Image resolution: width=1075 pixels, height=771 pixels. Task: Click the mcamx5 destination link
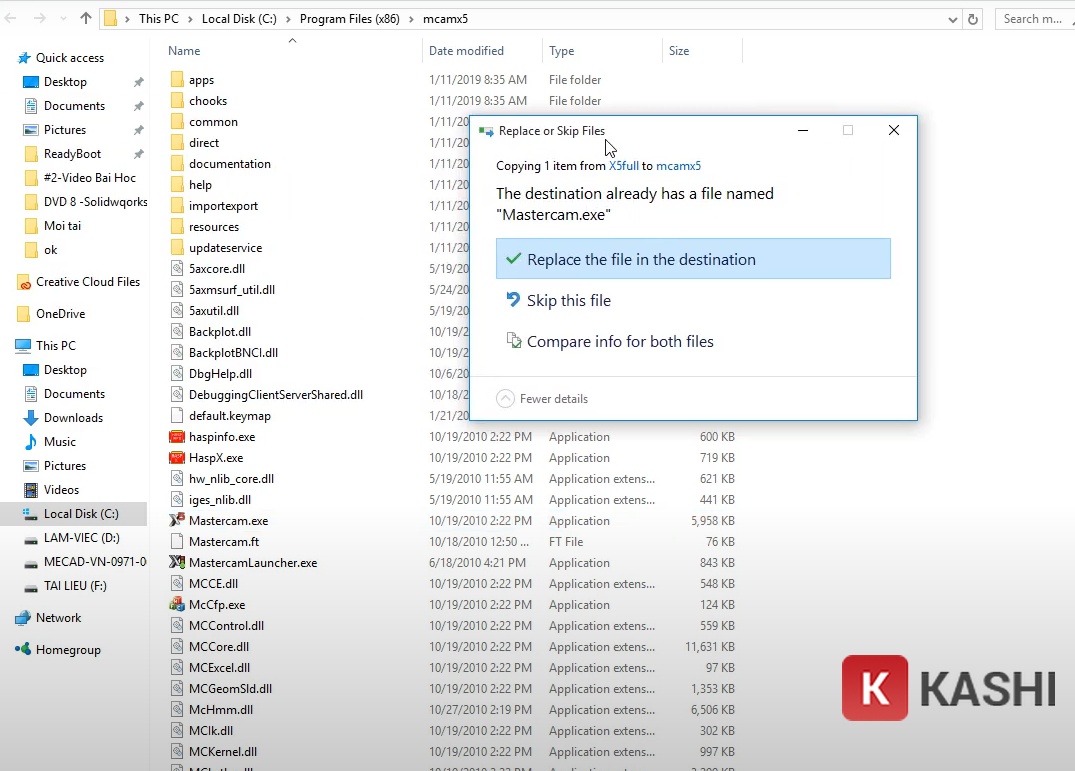point(679,166)
